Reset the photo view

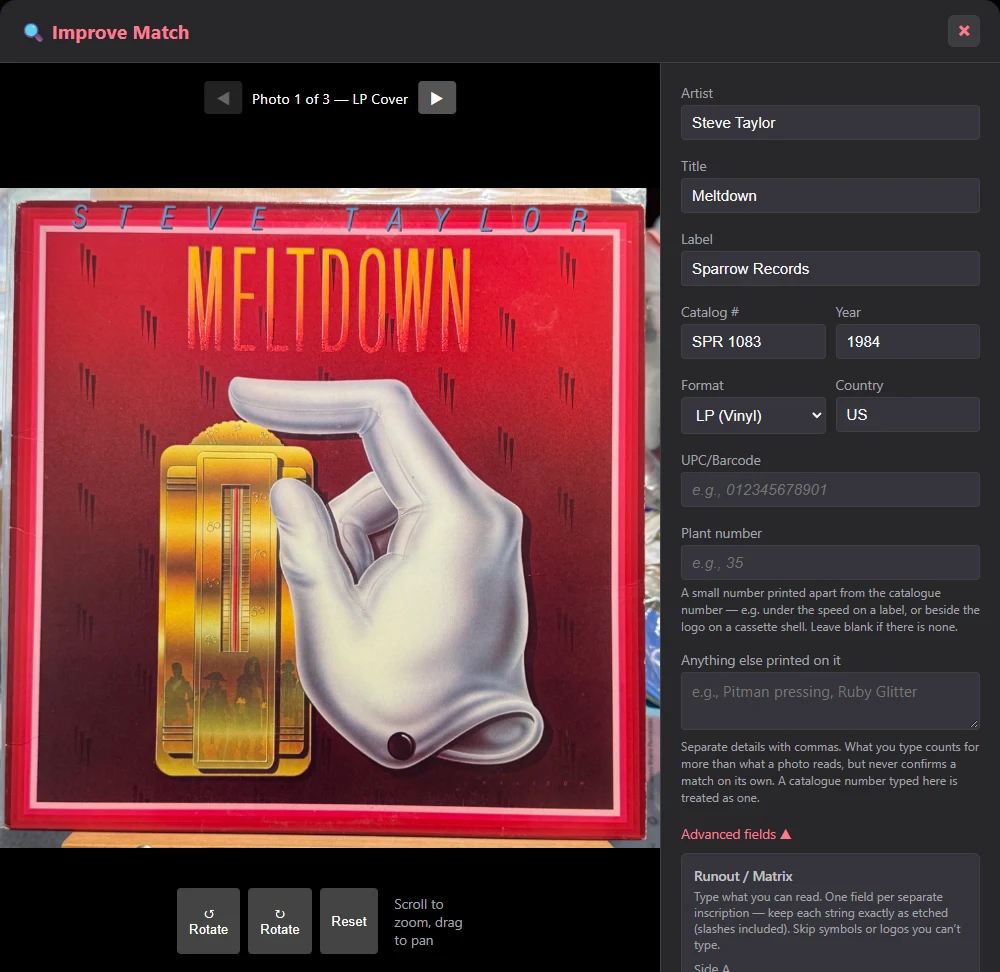click(349, 921)
